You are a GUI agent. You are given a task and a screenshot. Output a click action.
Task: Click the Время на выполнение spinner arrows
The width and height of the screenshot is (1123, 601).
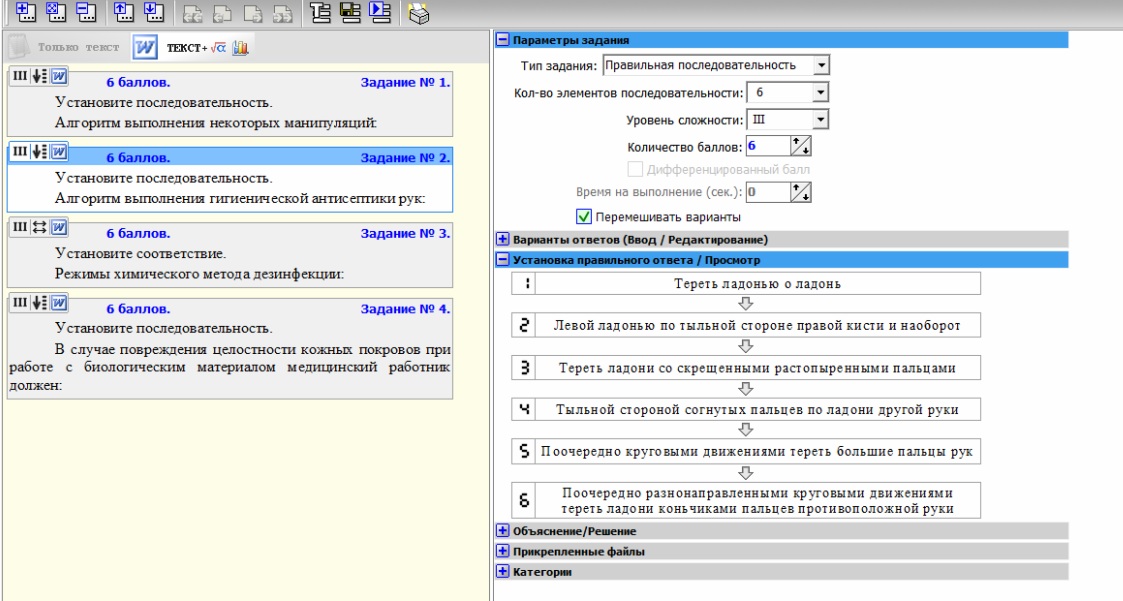point(801,192)
